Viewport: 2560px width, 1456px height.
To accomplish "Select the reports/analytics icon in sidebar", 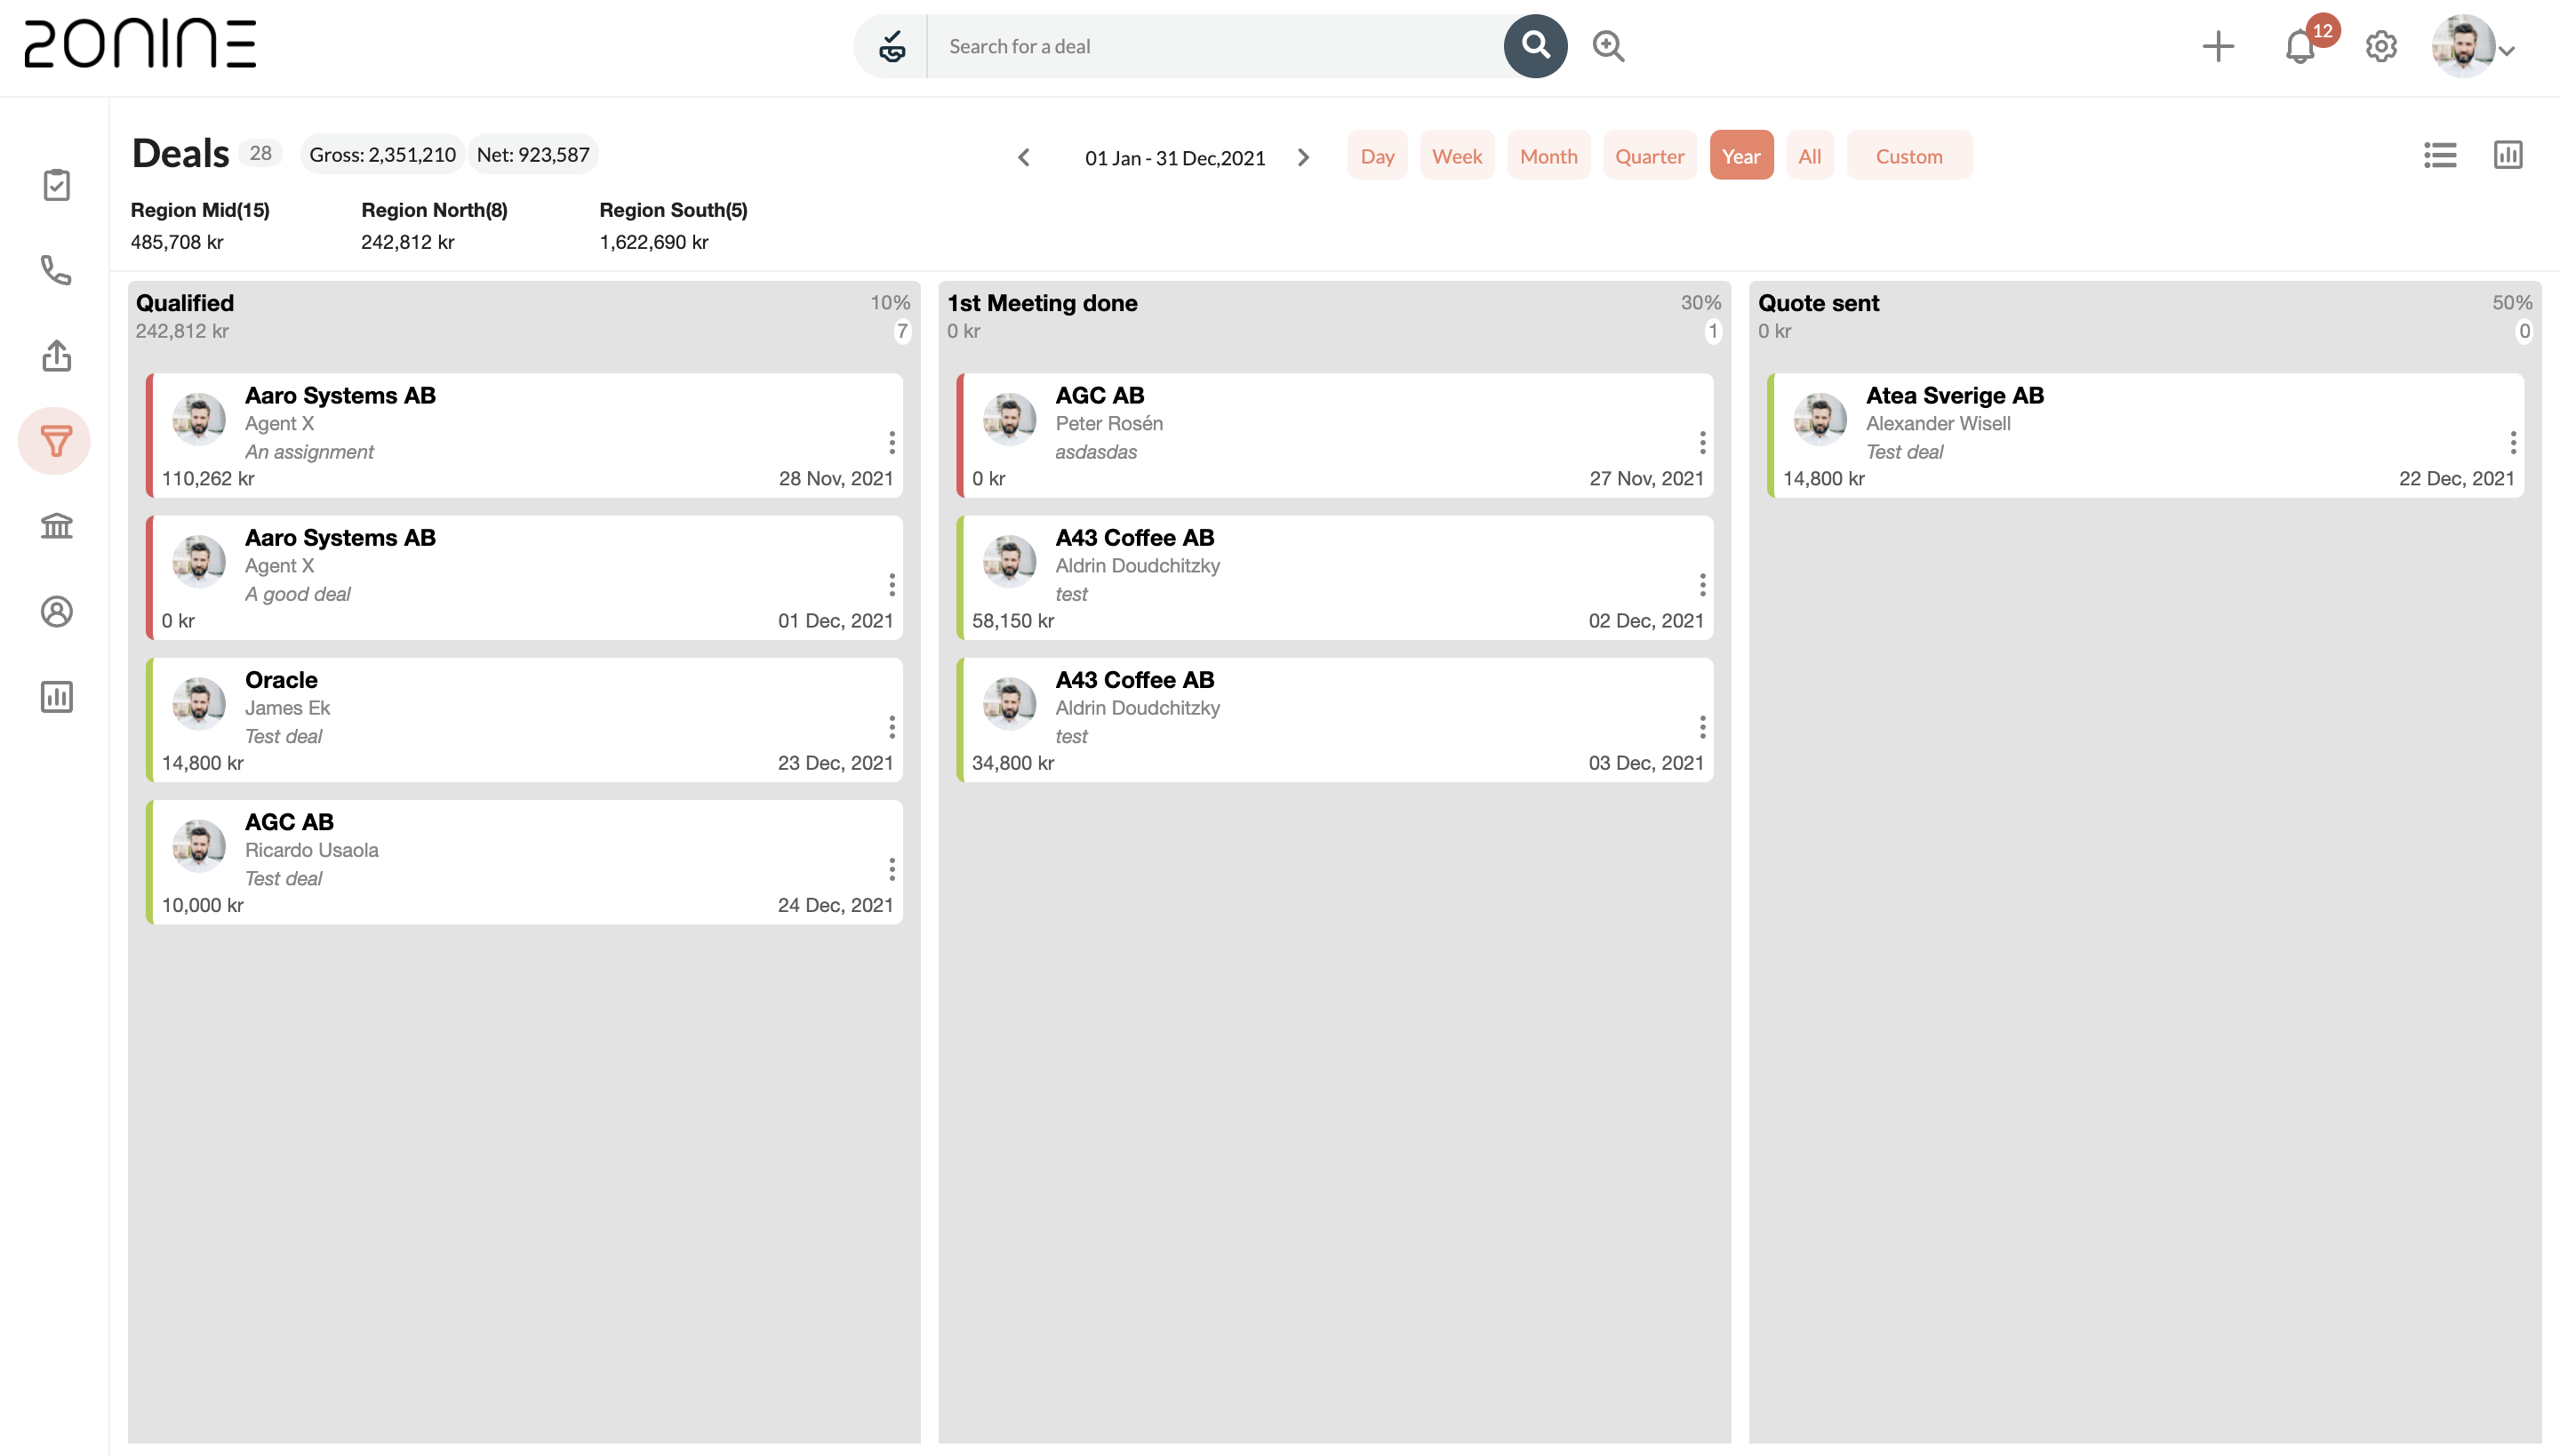I will (58, 696).
